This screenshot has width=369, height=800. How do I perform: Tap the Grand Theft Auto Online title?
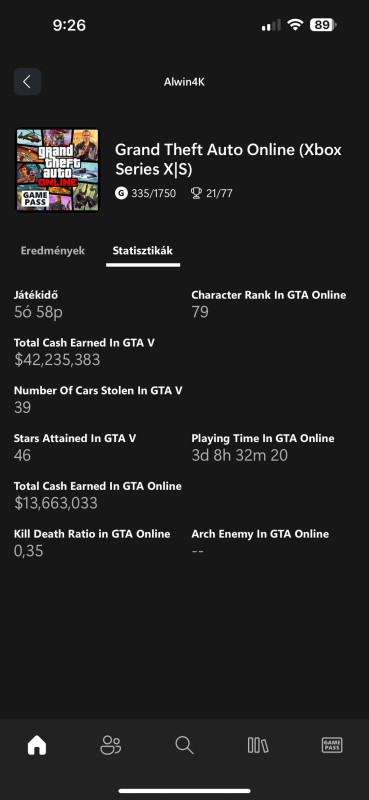point(228,159)
